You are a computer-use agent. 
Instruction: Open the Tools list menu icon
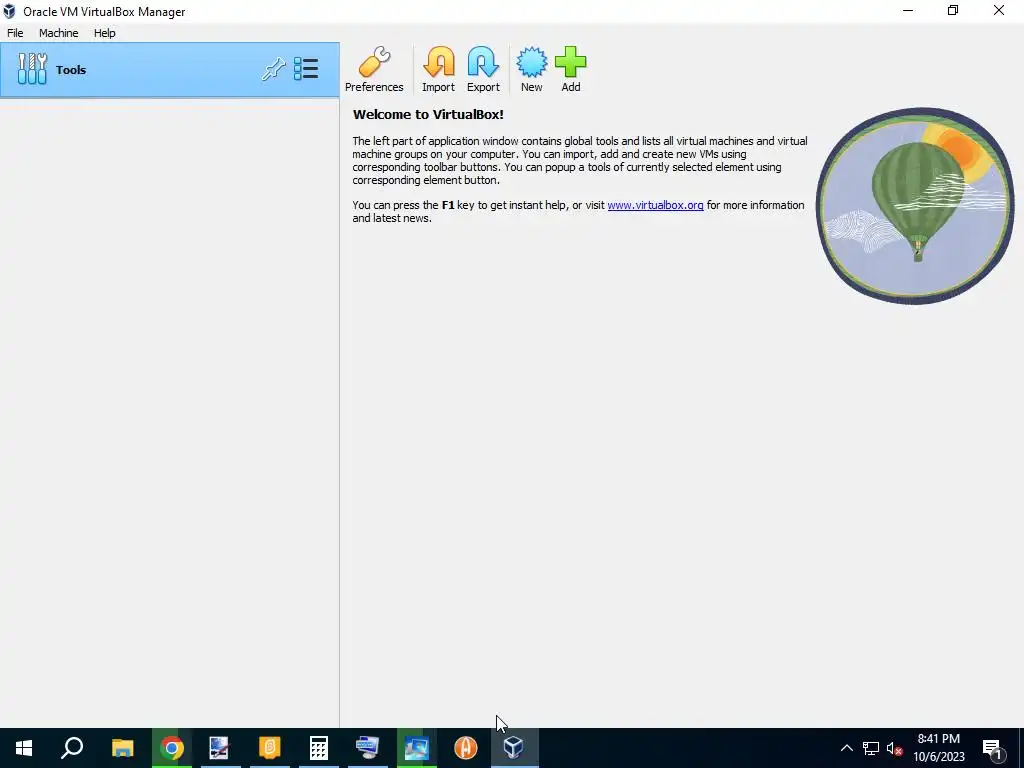[306, 69]
